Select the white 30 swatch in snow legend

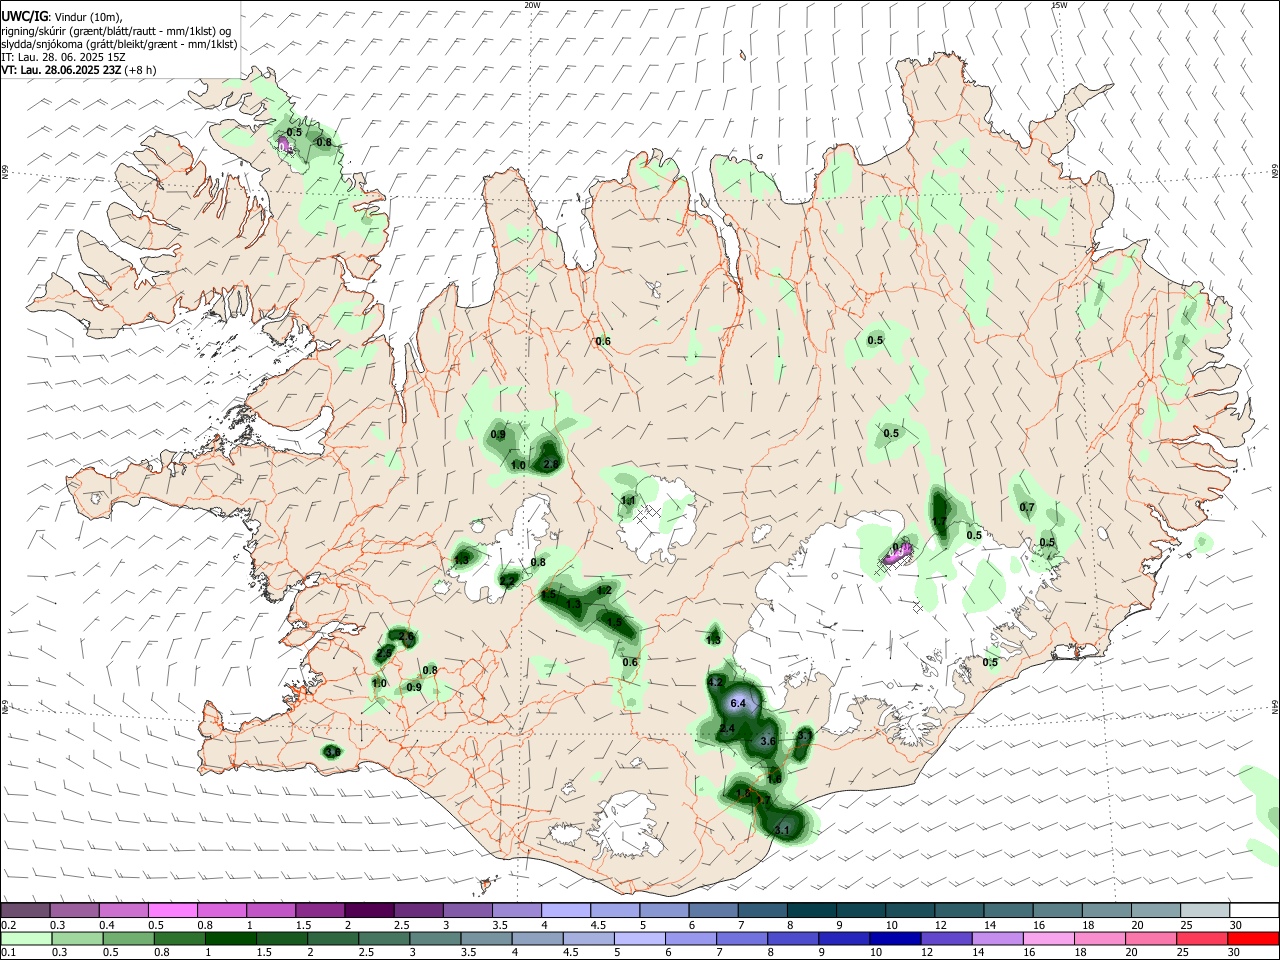[1253, 911]
